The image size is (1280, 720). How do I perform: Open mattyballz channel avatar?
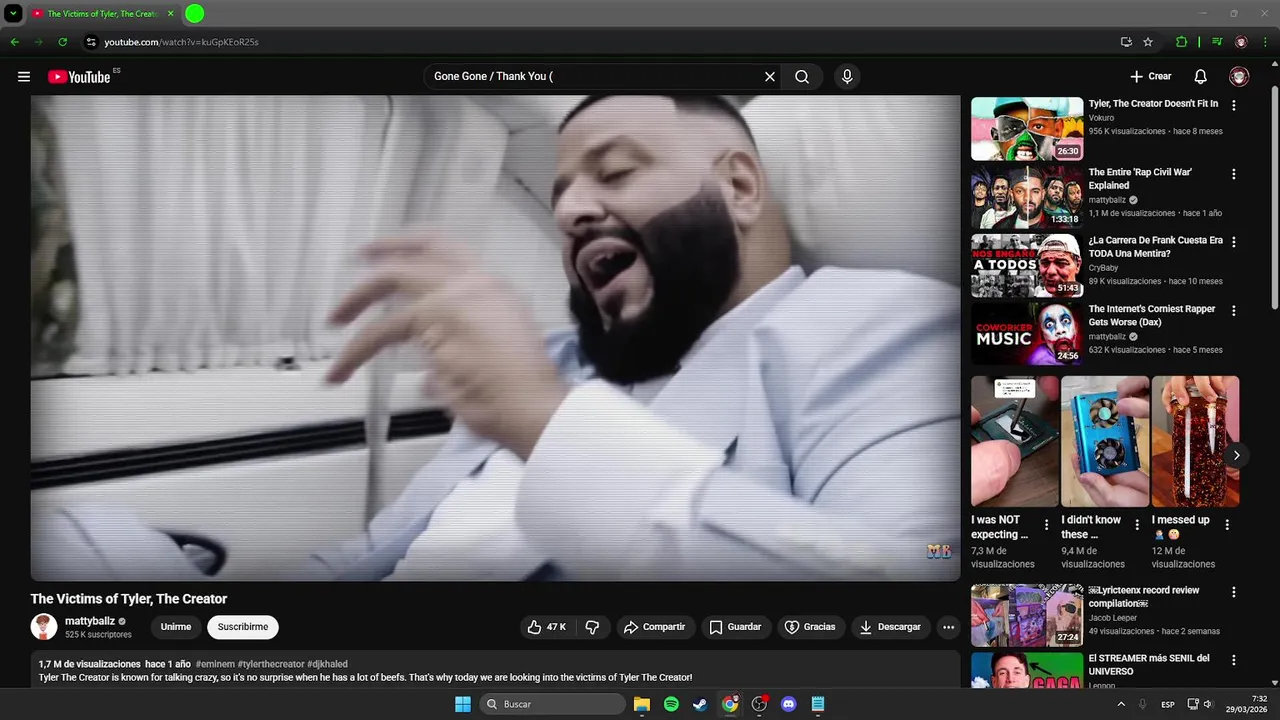point(44,627)
